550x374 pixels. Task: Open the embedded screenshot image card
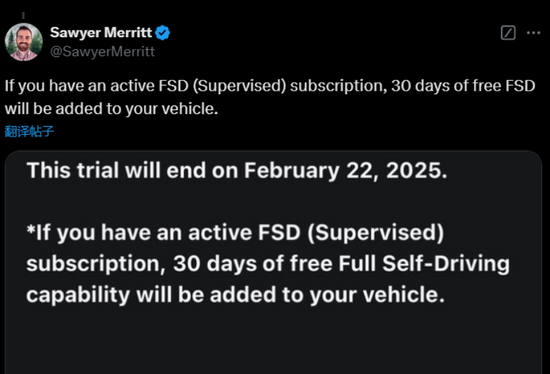coord(273,262)
